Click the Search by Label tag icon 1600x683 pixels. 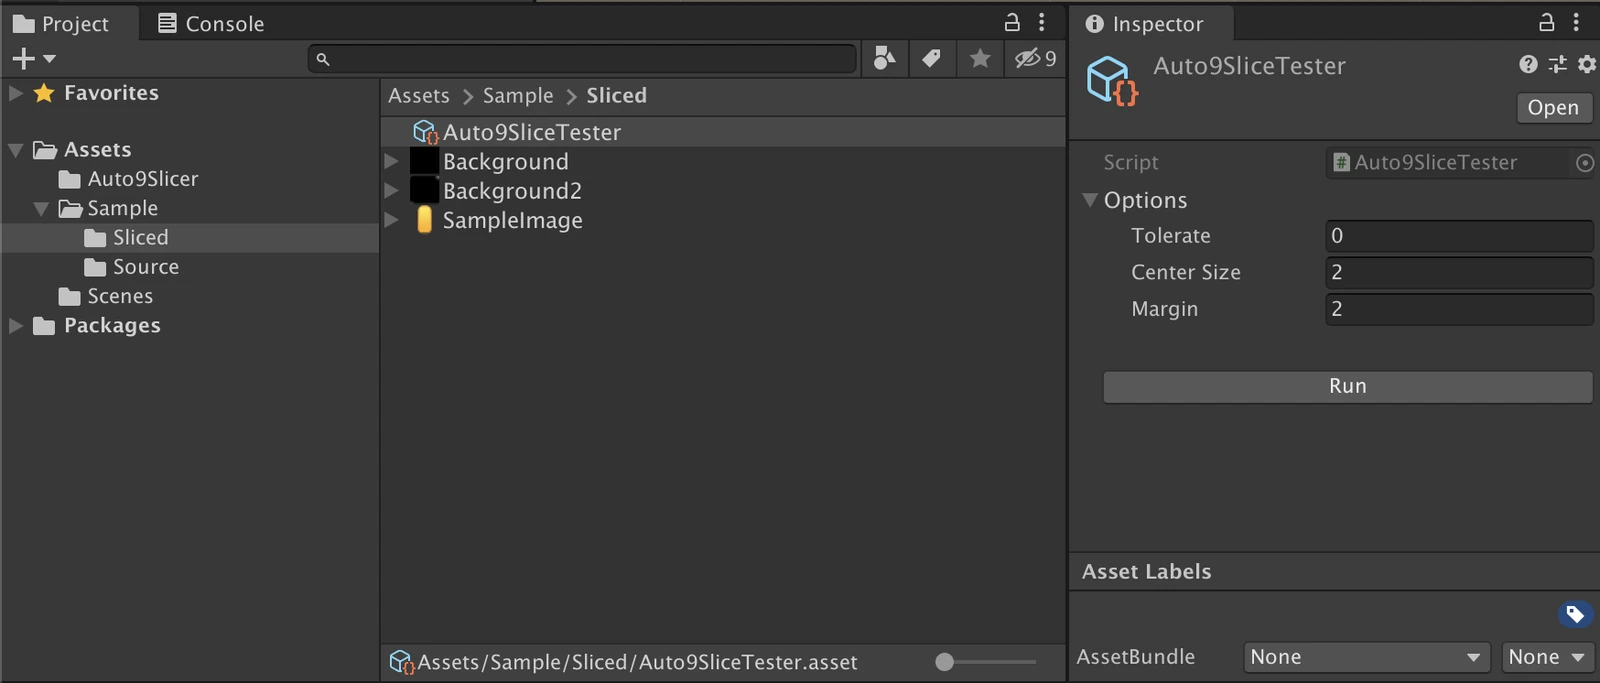point(931,59)
